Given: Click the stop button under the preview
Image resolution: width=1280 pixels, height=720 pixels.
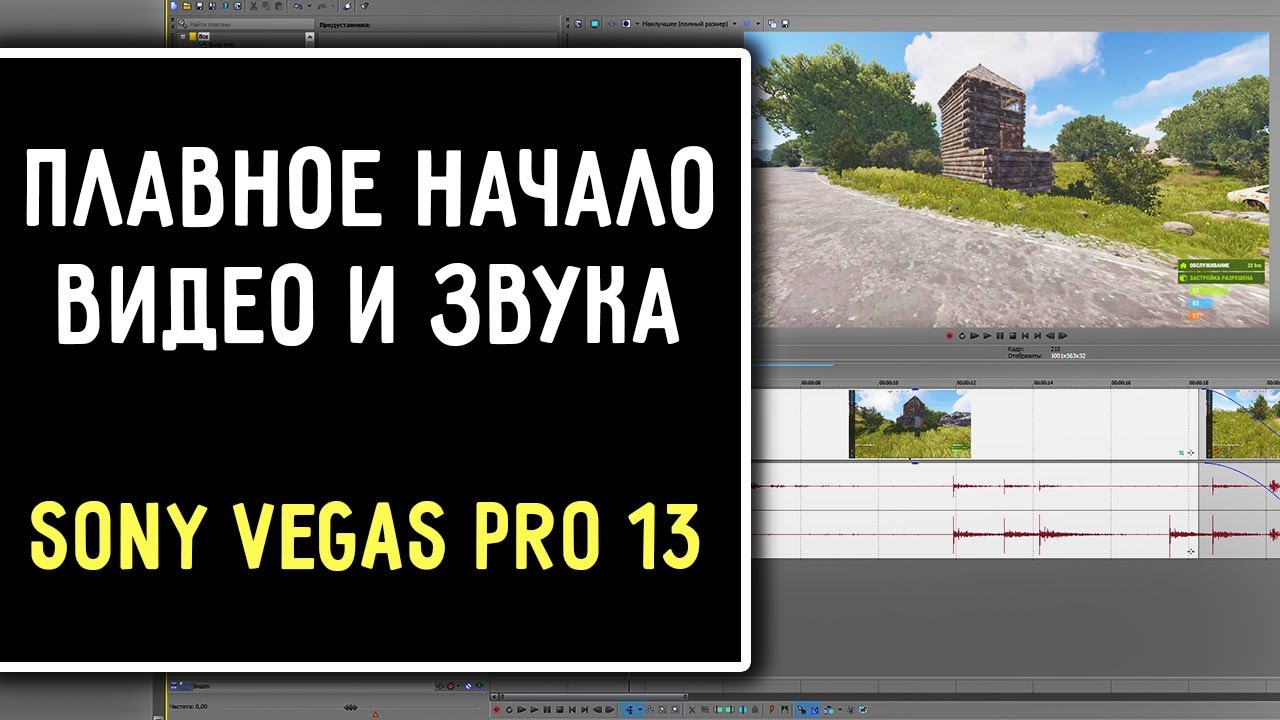Looking at the screenshot, I should tap(1013, 336).
